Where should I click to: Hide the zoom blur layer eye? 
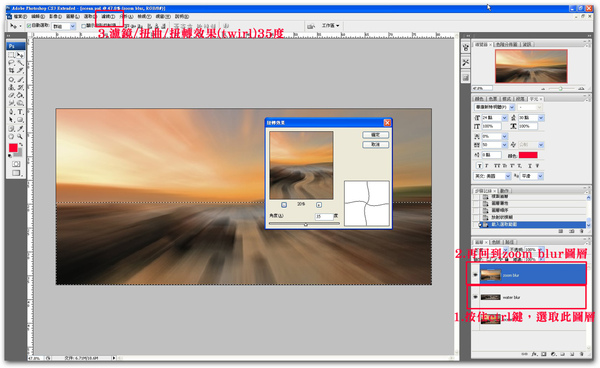pyautogui.click(x=475, y=275)
